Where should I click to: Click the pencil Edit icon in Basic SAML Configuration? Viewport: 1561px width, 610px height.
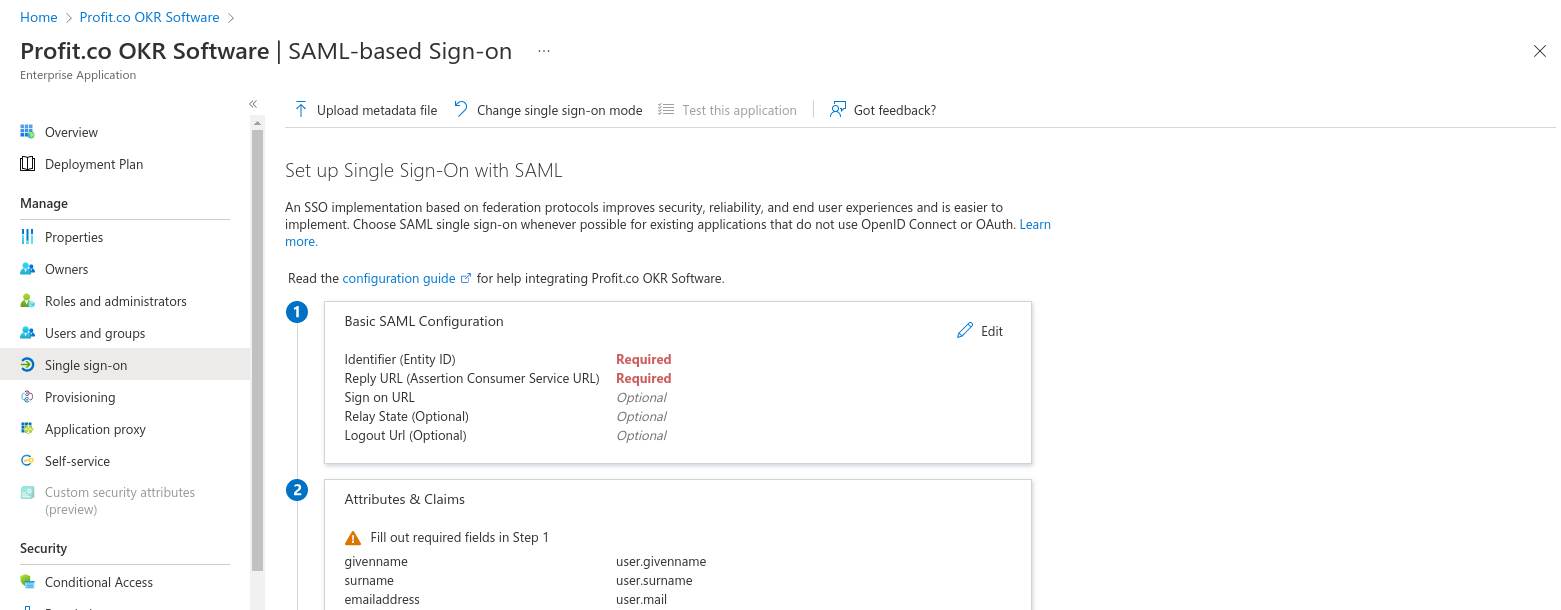pyautogui.click(x=965, y=331)
